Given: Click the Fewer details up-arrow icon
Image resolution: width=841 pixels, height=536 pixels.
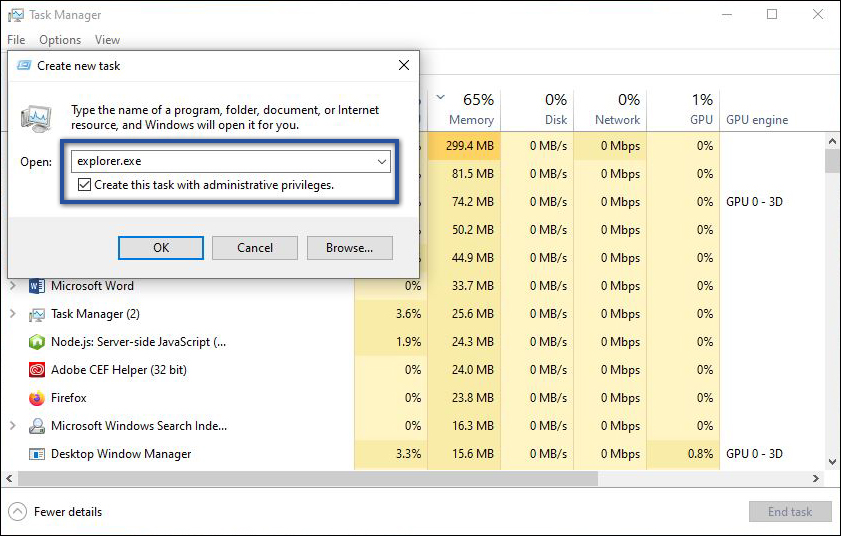Looking at the screenshot, I should coord(17,511).
